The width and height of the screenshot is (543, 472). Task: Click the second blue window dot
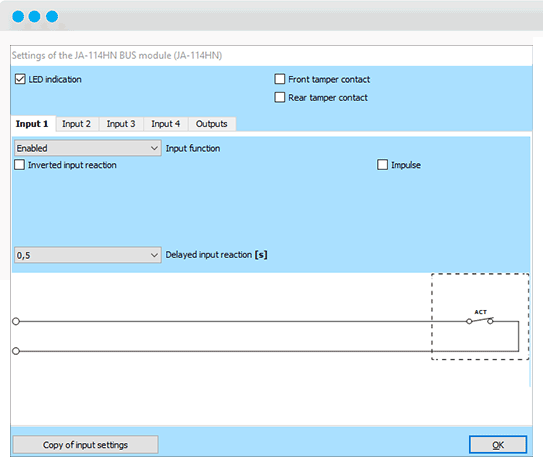point(35,16)
